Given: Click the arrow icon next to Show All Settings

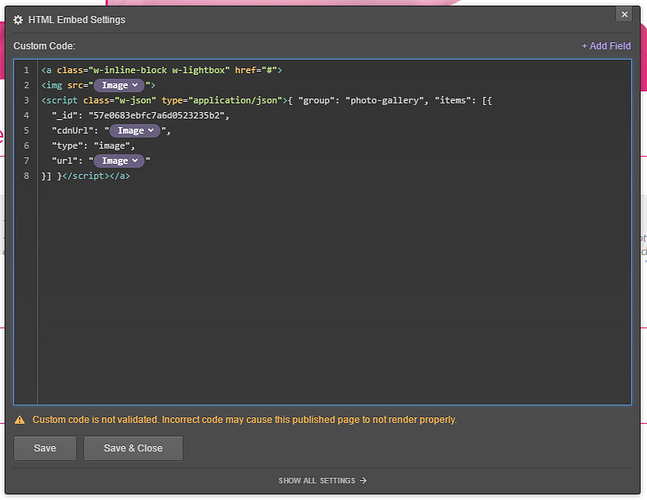Looking at the screenshot, I should 363,481.
